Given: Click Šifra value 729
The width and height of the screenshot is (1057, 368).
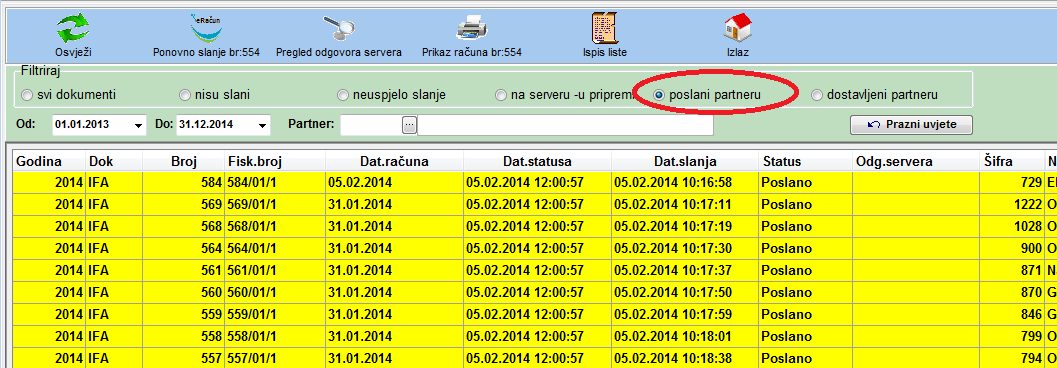Looking at the screenshot, I should (1011, 183).
